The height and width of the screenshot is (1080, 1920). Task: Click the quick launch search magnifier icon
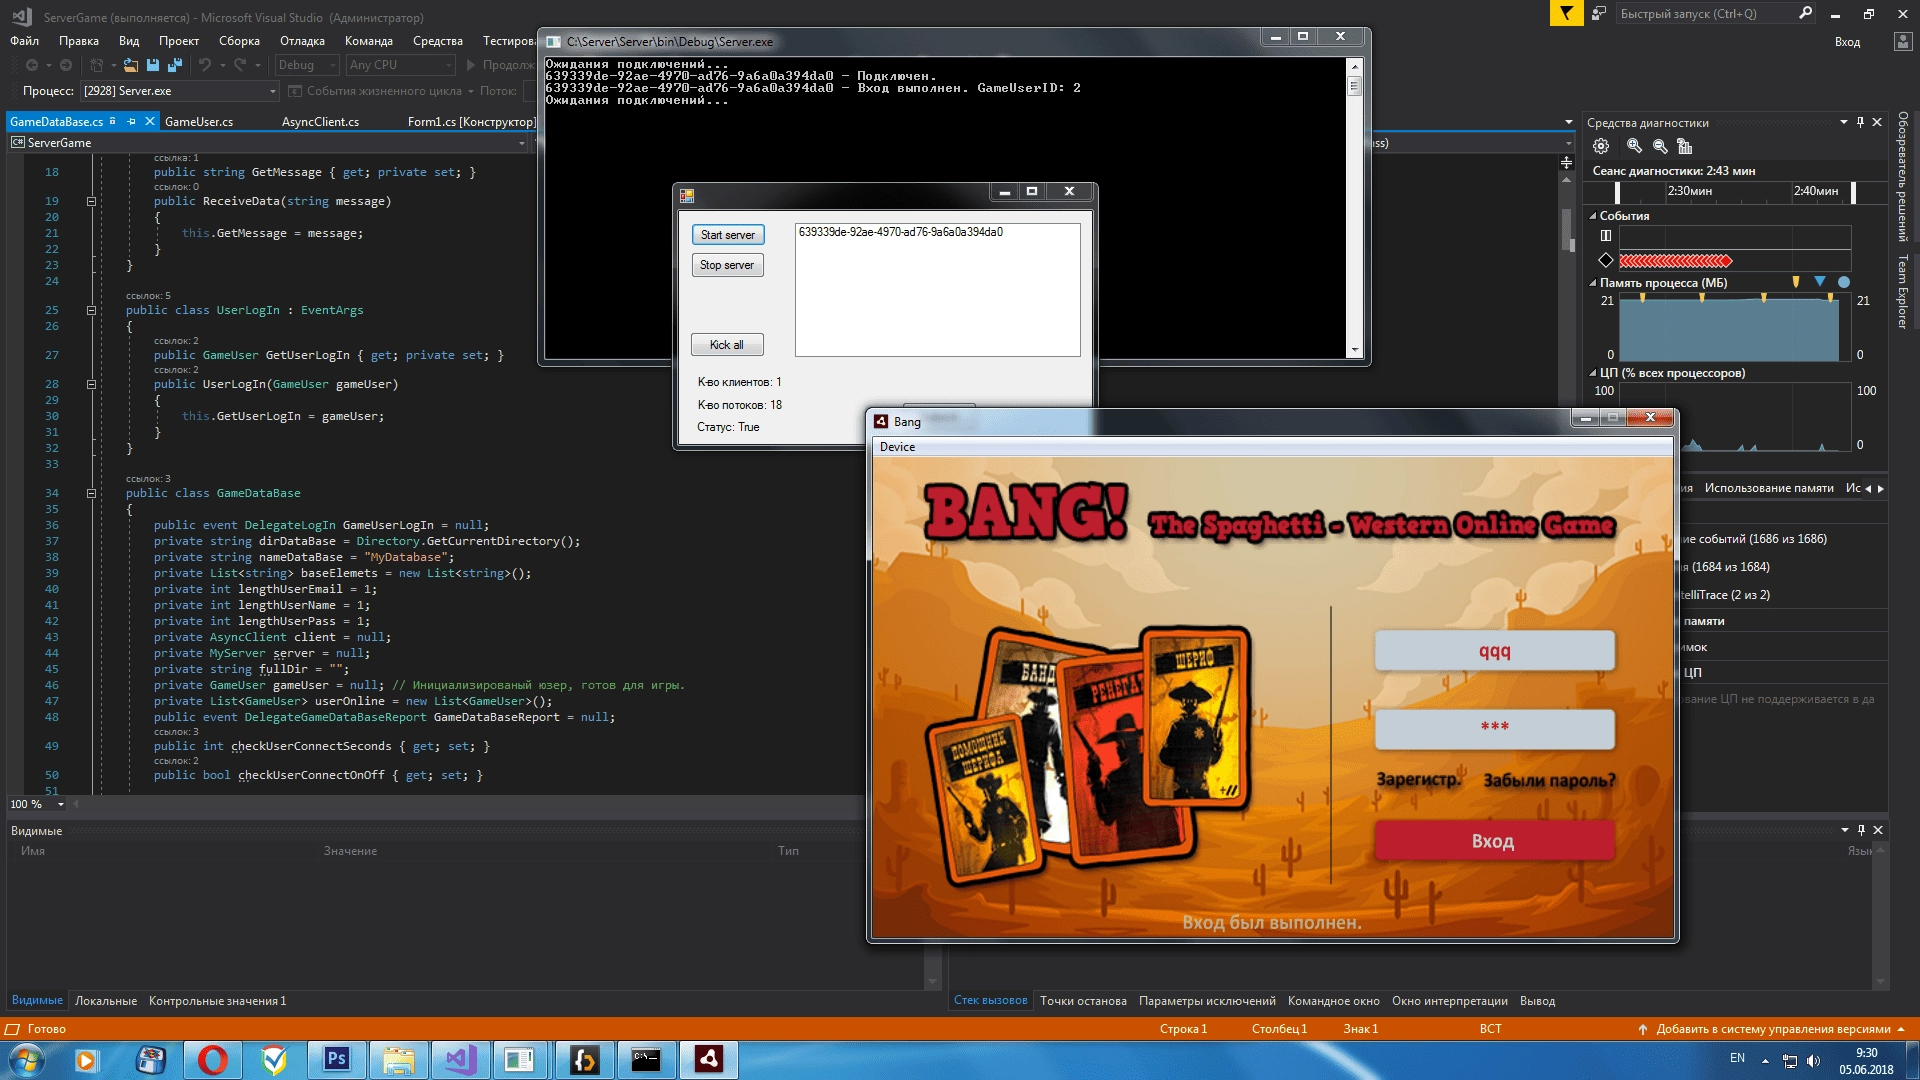pyautogui.click(x=1805, y=13)
